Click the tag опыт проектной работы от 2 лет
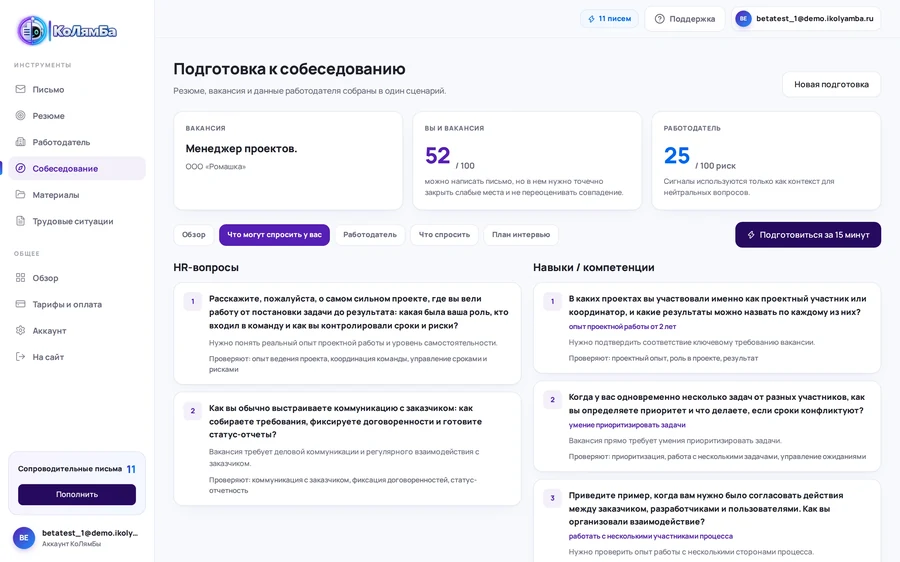This screenshot has width=900, height=562. [x=622, y=327]
